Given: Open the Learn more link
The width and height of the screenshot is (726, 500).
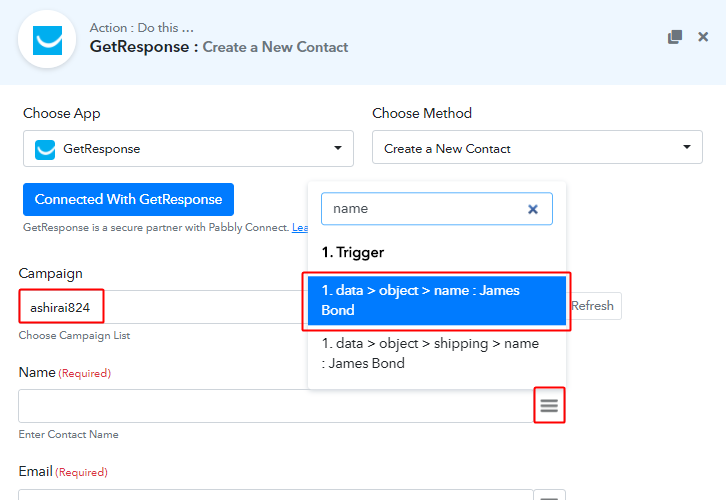Looking at the screenshot, I should pyautogui.click(x=300, y=228).
